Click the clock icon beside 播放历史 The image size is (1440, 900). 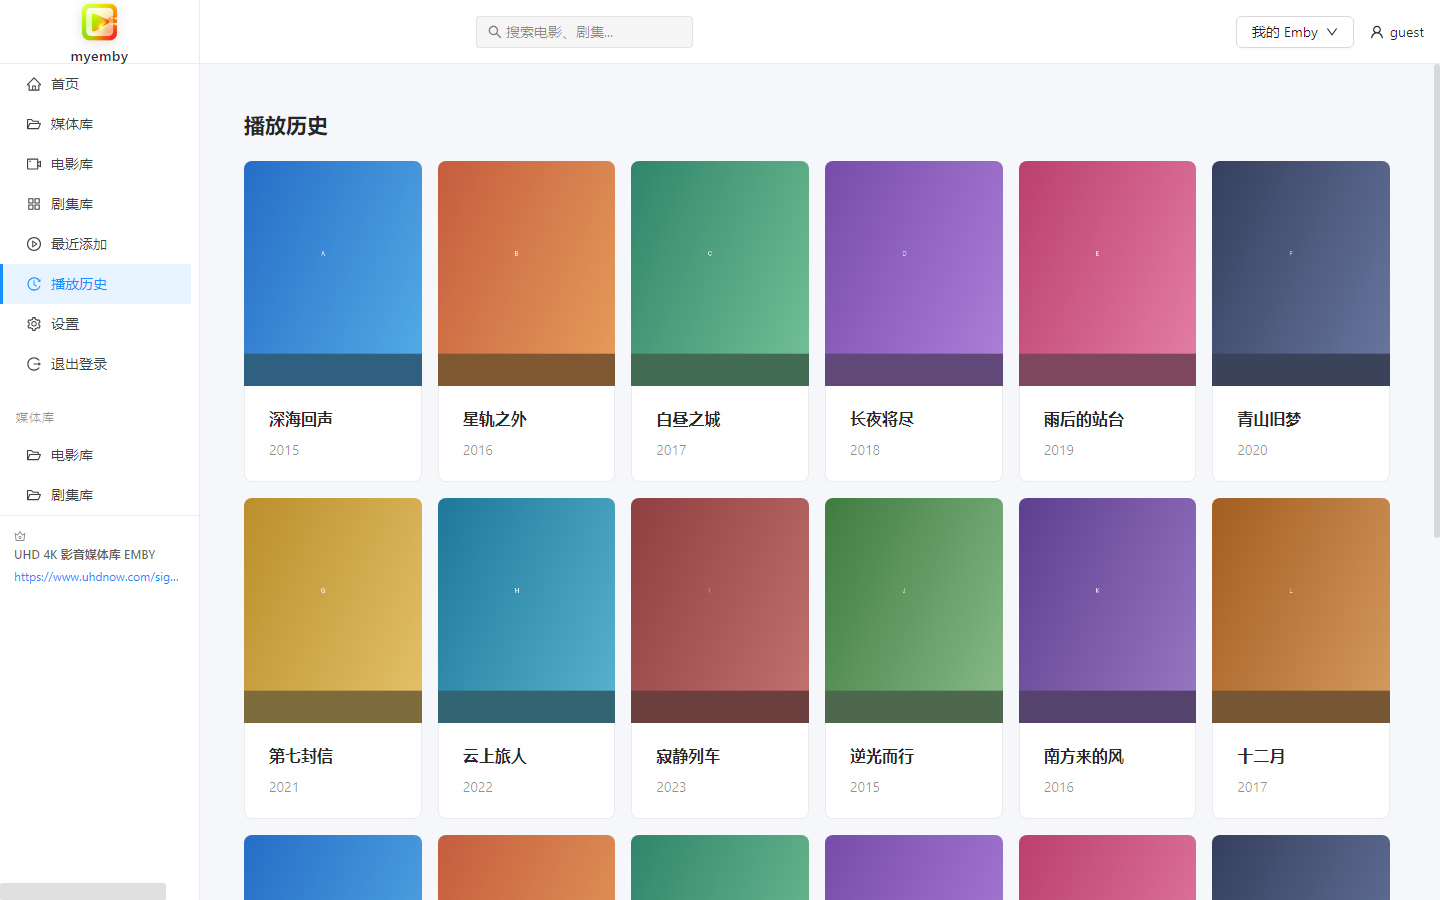34,284
